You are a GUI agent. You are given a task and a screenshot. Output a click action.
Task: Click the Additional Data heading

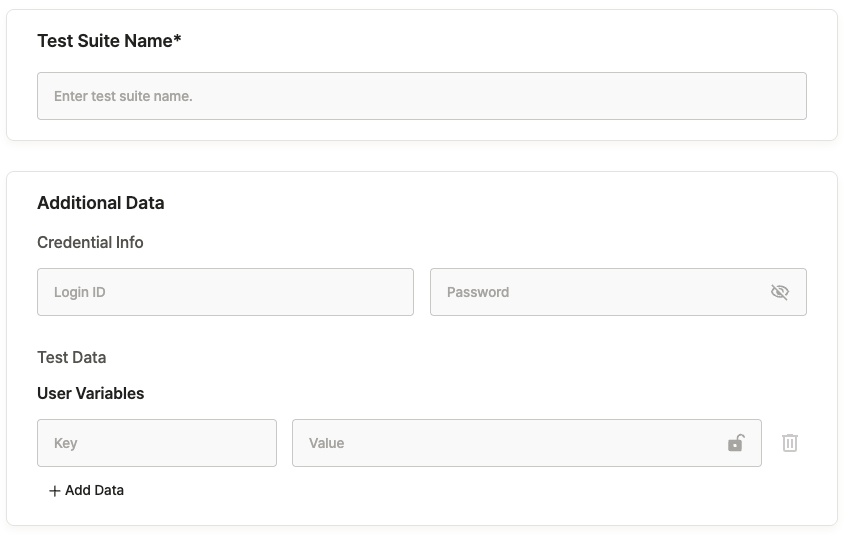click(x=101, y=203)
